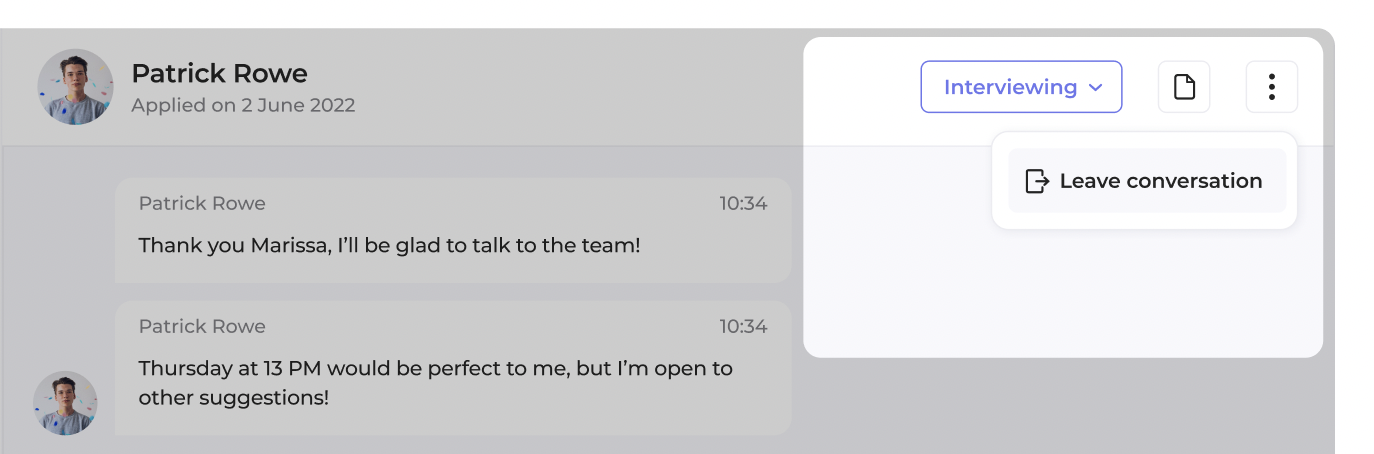Viewport: 1374px width, 454px height.
Task: Select the "Thursday at 13 PM" message bubble
Action: (x=452, y=367)
